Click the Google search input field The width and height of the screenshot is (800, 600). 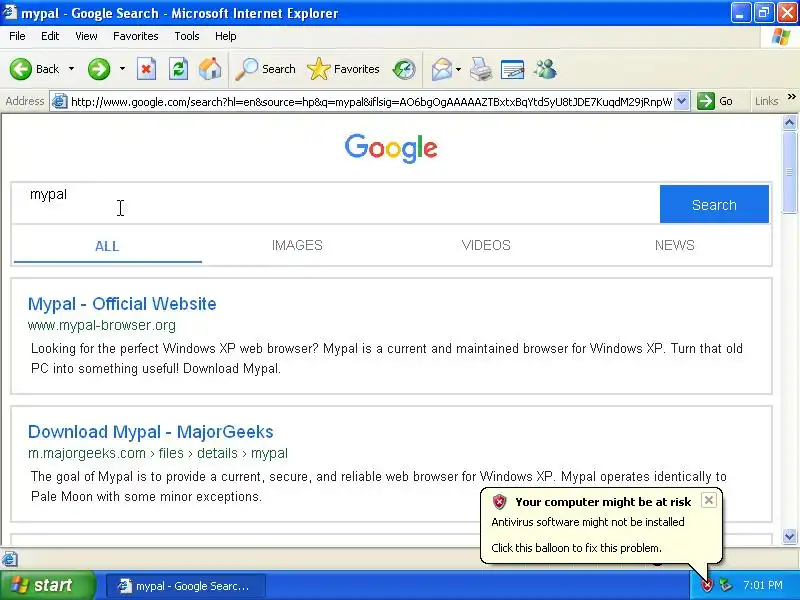[336, 204]
